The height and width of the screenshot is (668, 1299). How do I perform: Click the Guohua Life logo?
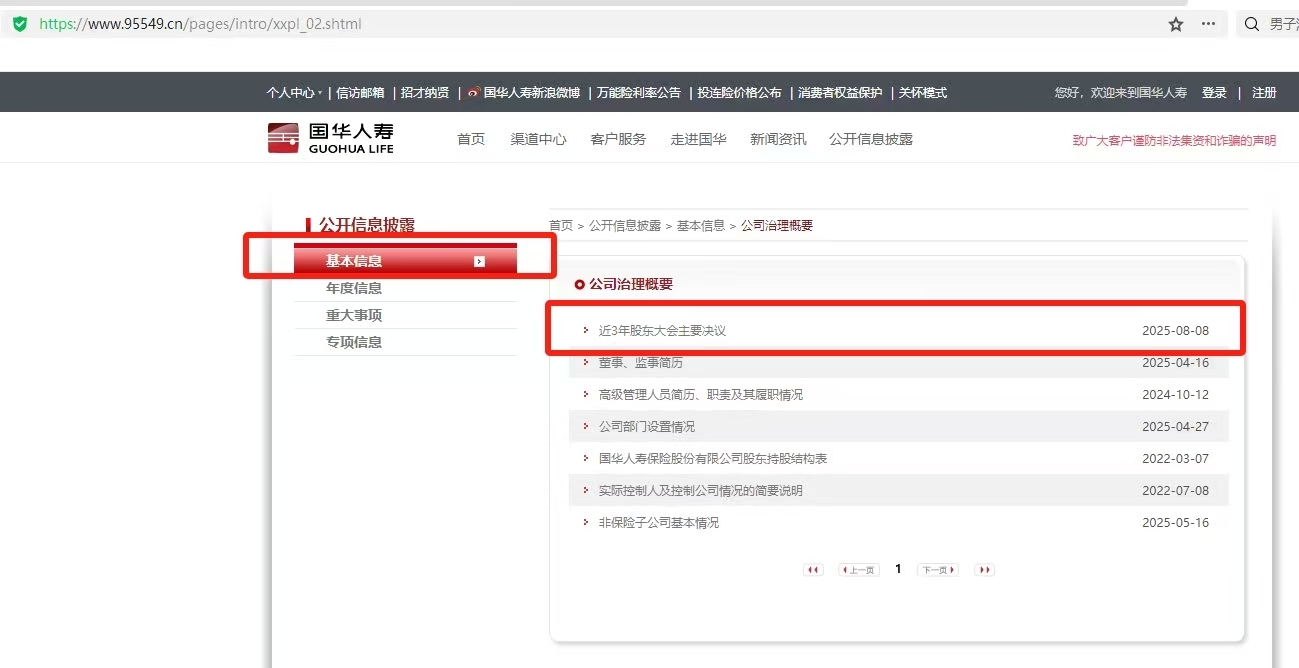pos(331,138)
